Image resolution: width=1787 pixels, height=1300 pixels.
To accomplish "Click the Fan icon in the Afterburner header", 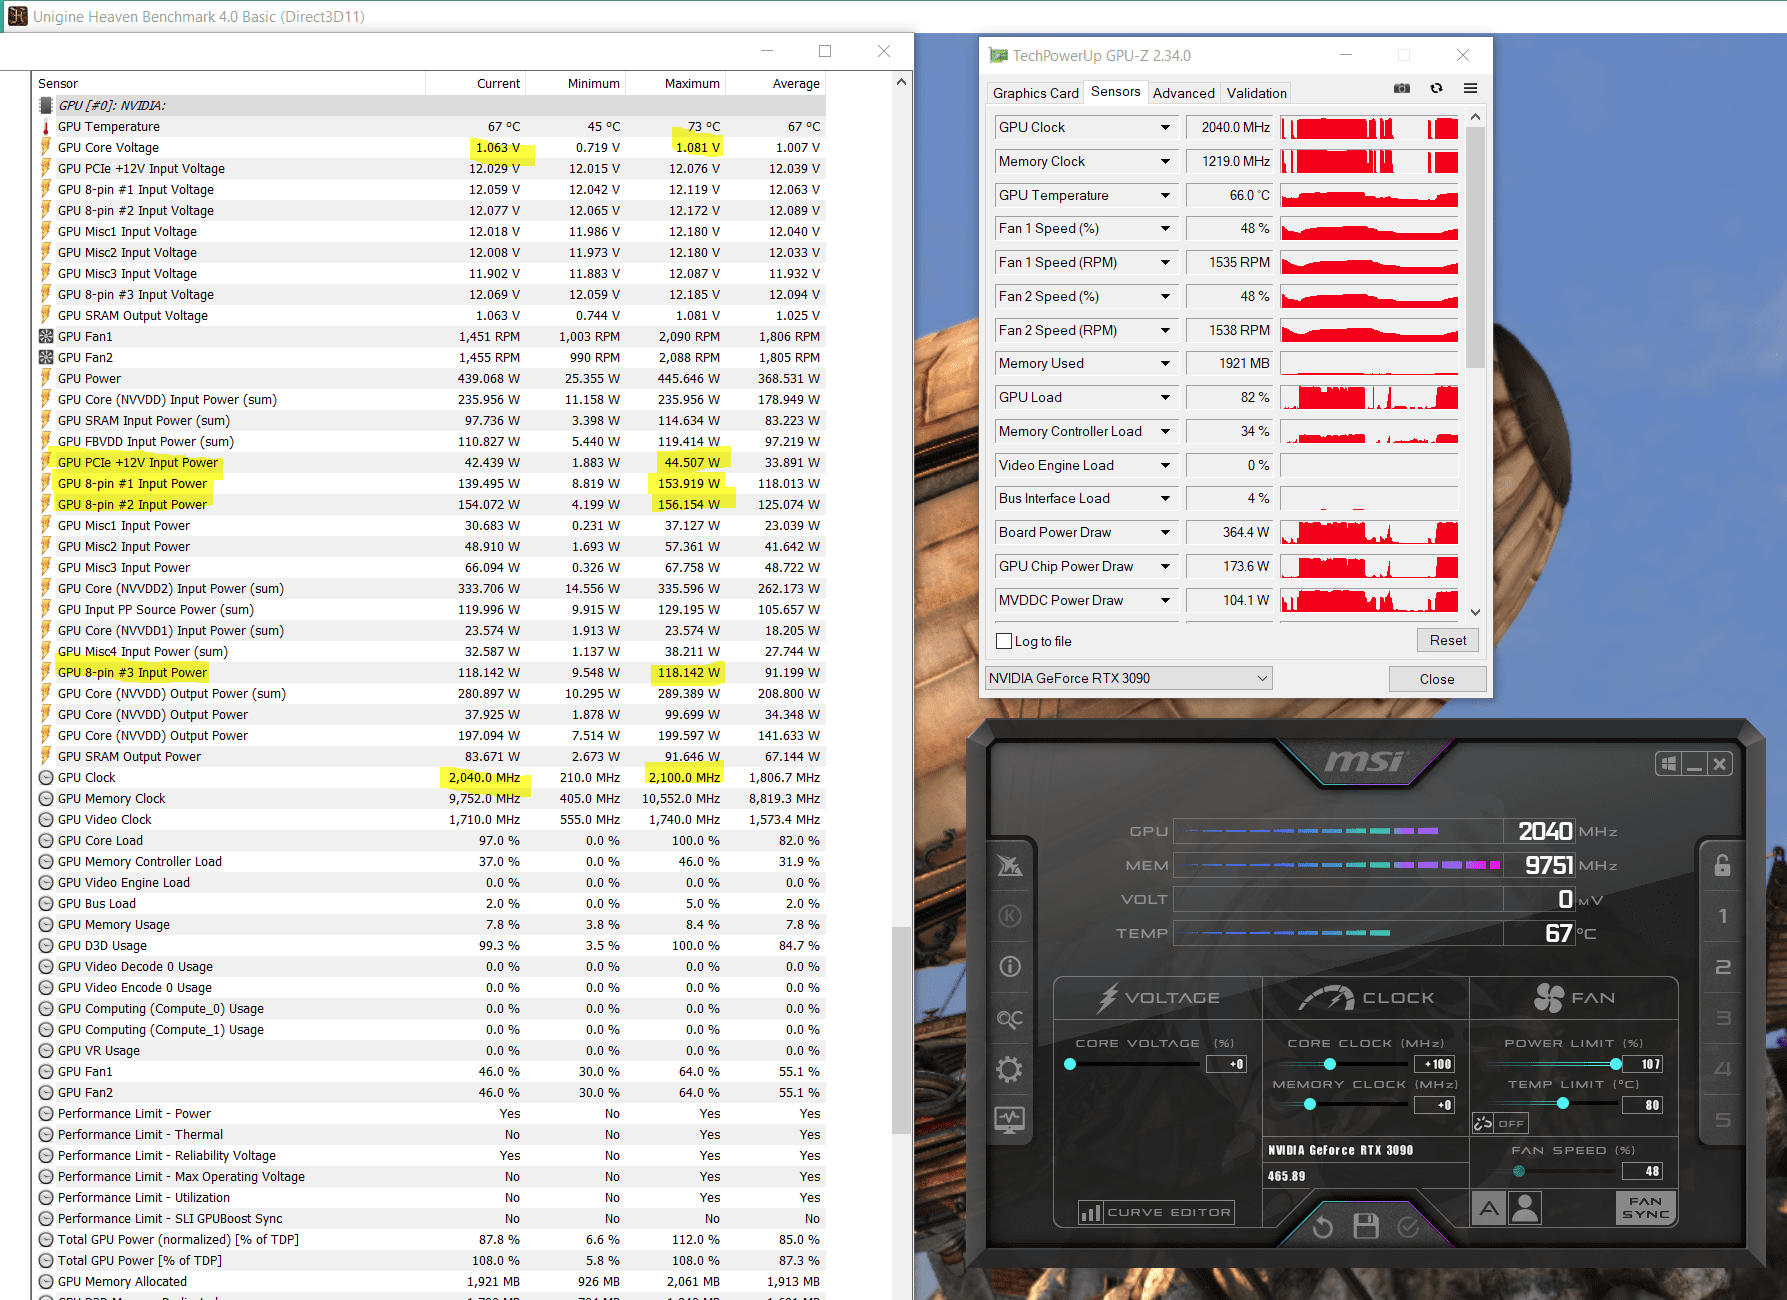I will pos(1548,997).
